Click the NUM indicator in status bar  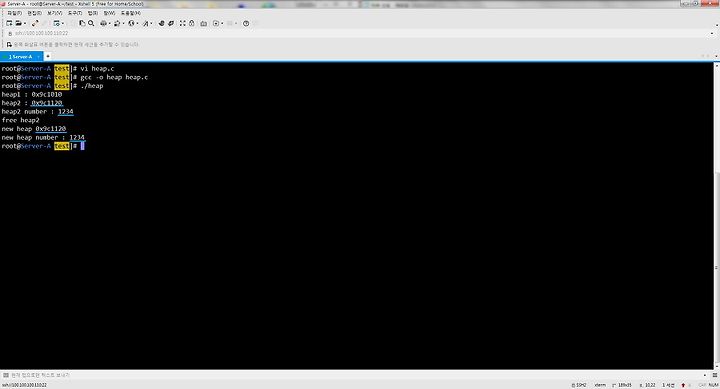coord(714,385)
